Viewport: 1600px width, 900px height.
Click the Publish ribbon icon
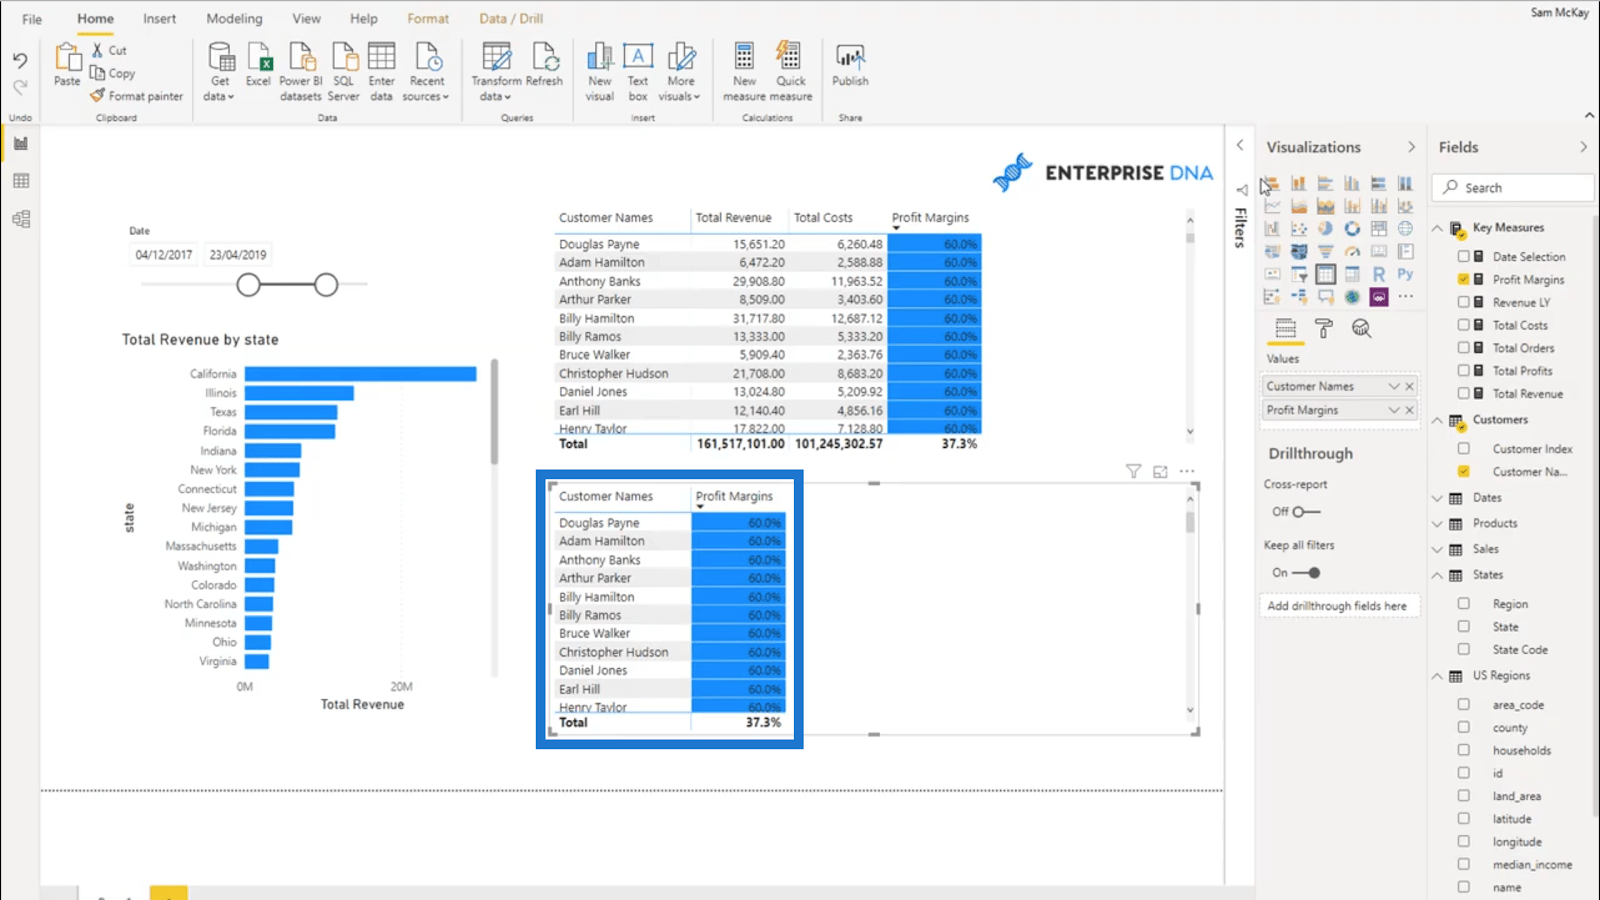point(850,66)
